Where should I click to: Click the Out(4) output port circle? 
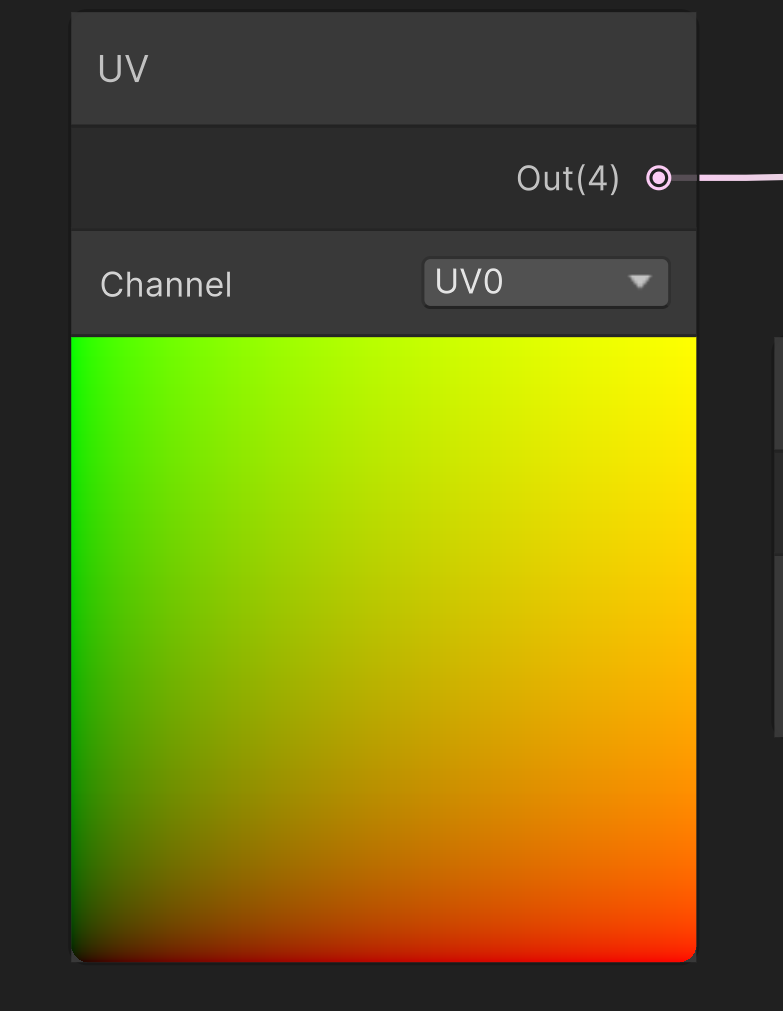[658, 178]
